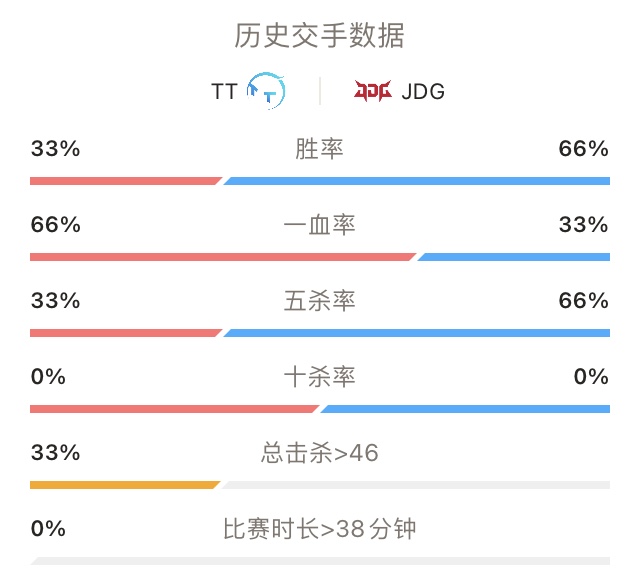
Task: Click the 十杀率 stat label
Action: click(x=320, y=377)
